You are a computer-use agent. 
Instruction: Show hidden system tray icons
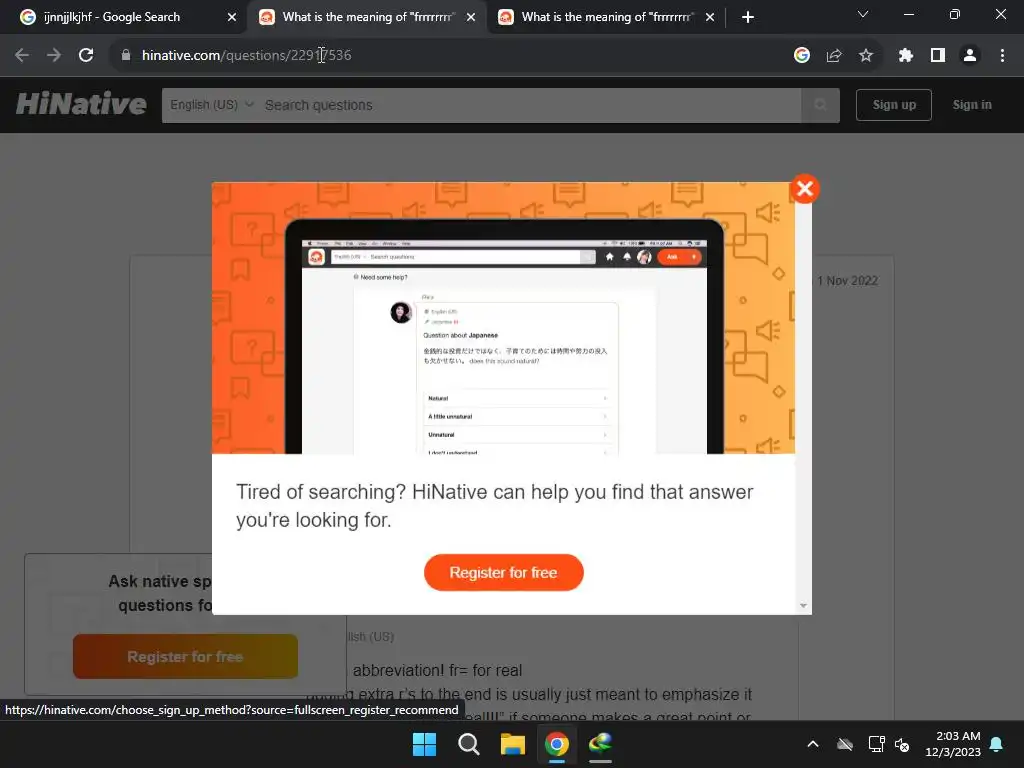[813, 744]
